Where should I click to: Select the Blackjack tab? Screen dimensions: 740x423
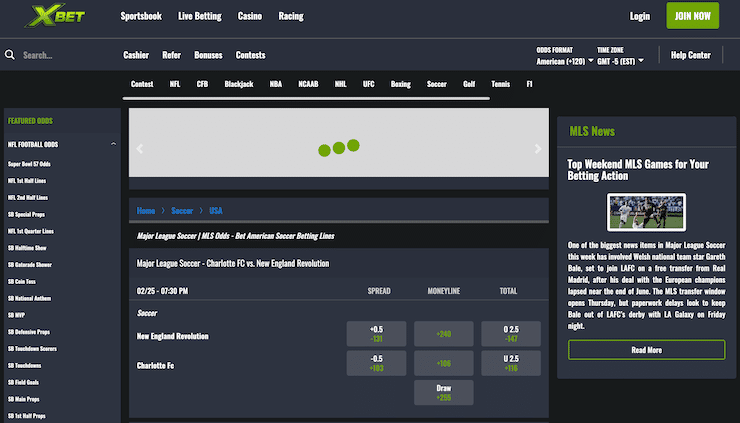[239, 84]
